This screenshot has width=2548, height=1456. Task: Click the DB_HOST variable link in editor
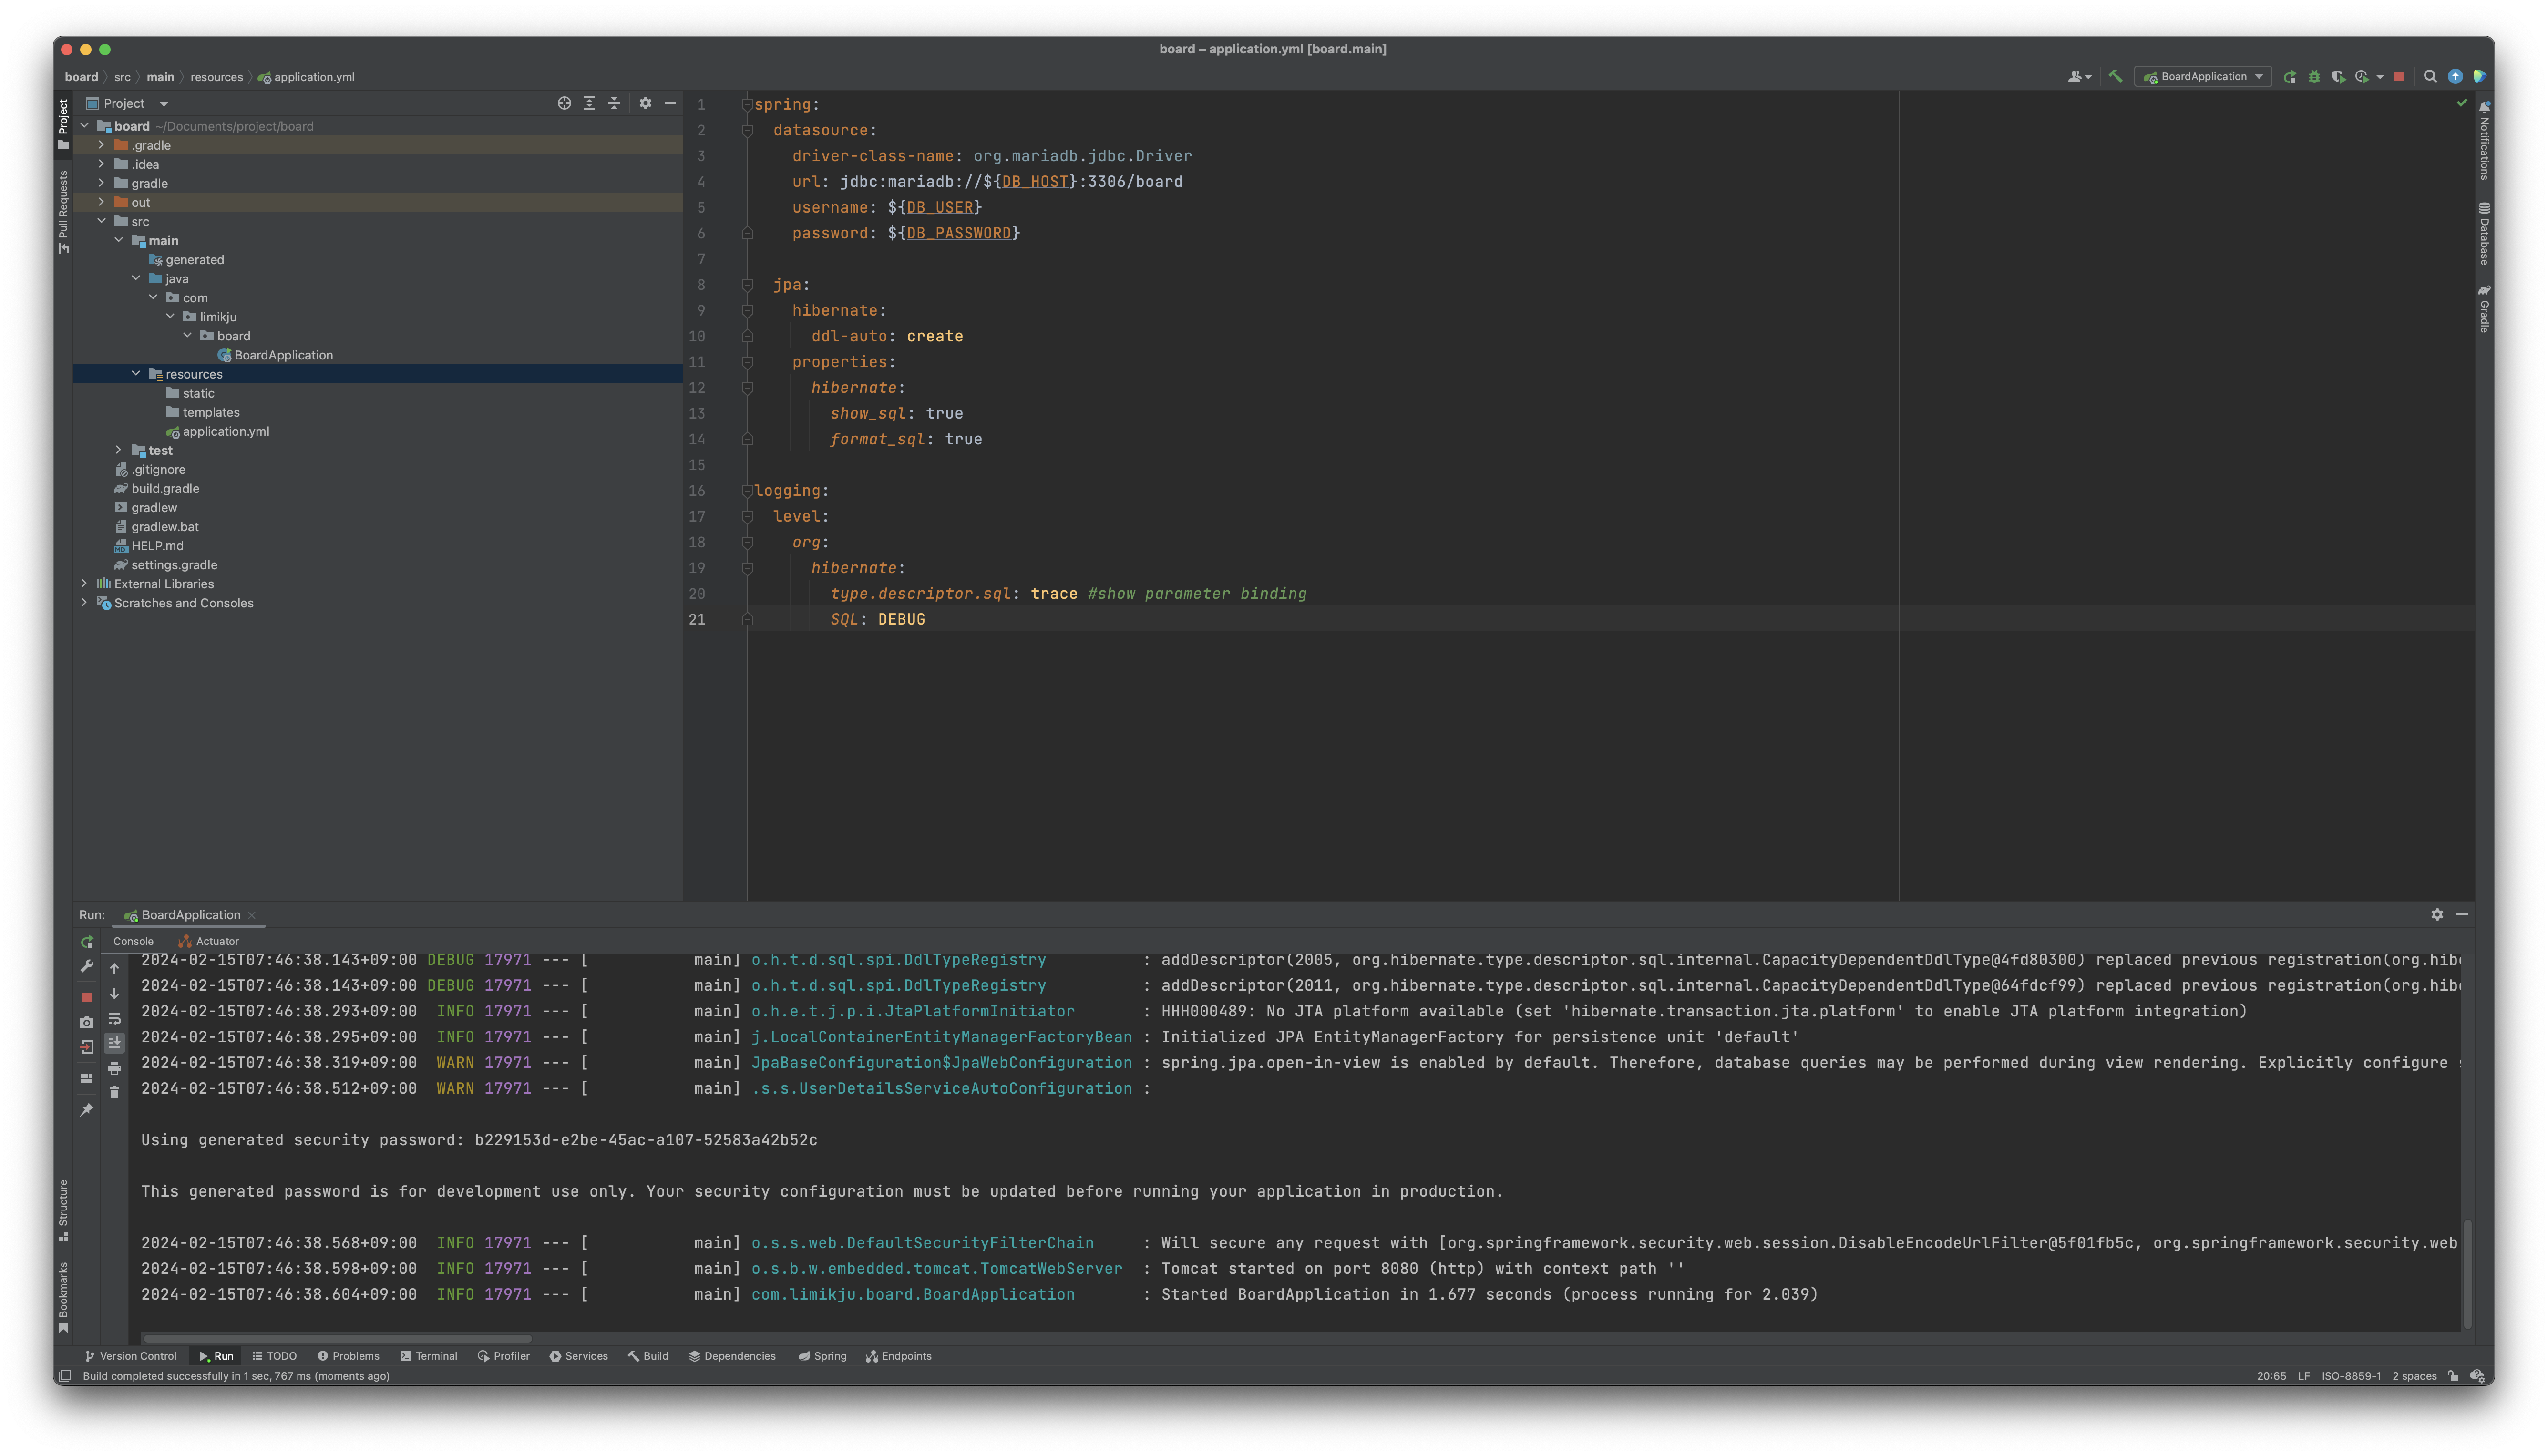pos(1035,182)
